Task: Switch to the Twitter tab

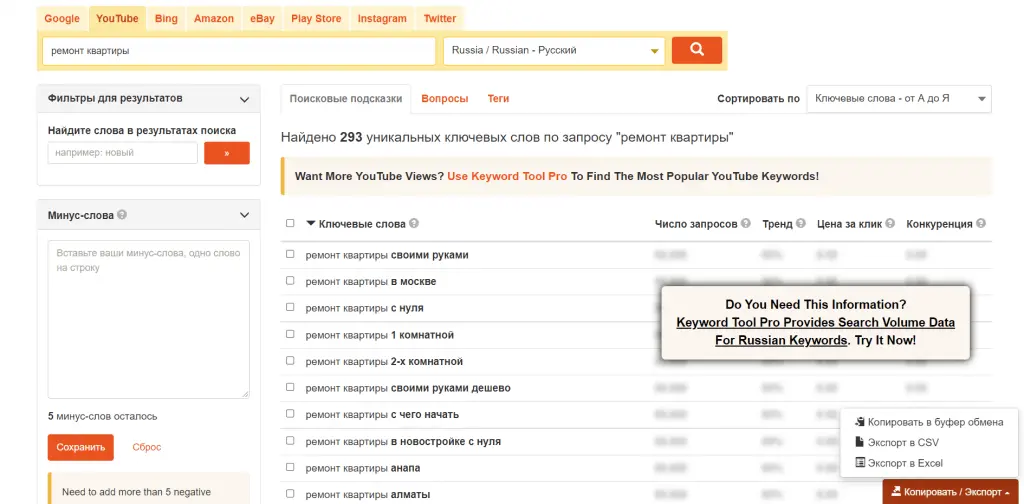Action: [x=440, y=18]
